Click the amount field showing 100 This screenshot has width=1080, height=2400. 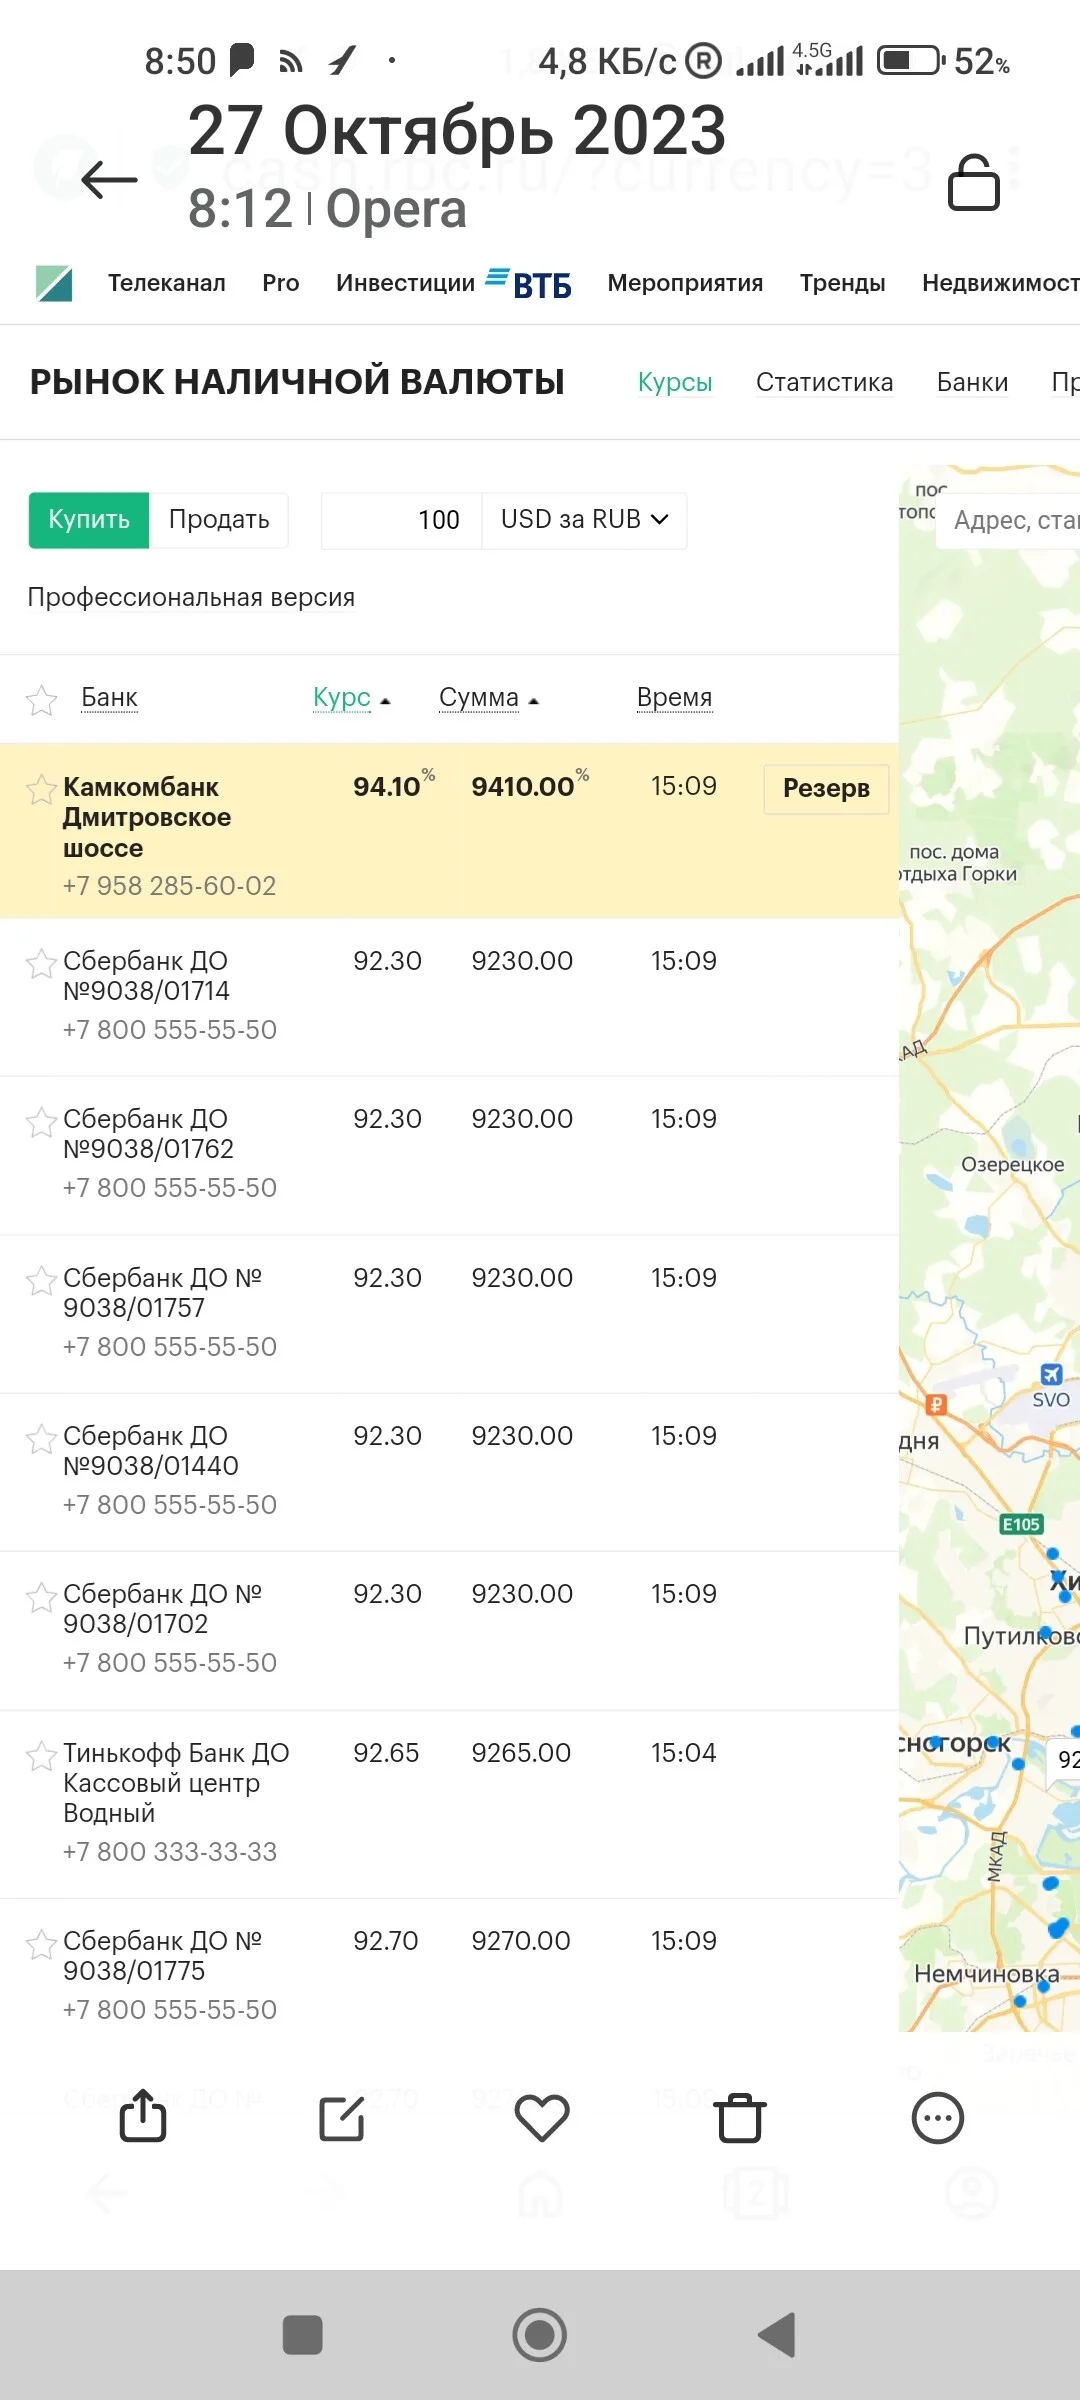(x=402, y=520)
